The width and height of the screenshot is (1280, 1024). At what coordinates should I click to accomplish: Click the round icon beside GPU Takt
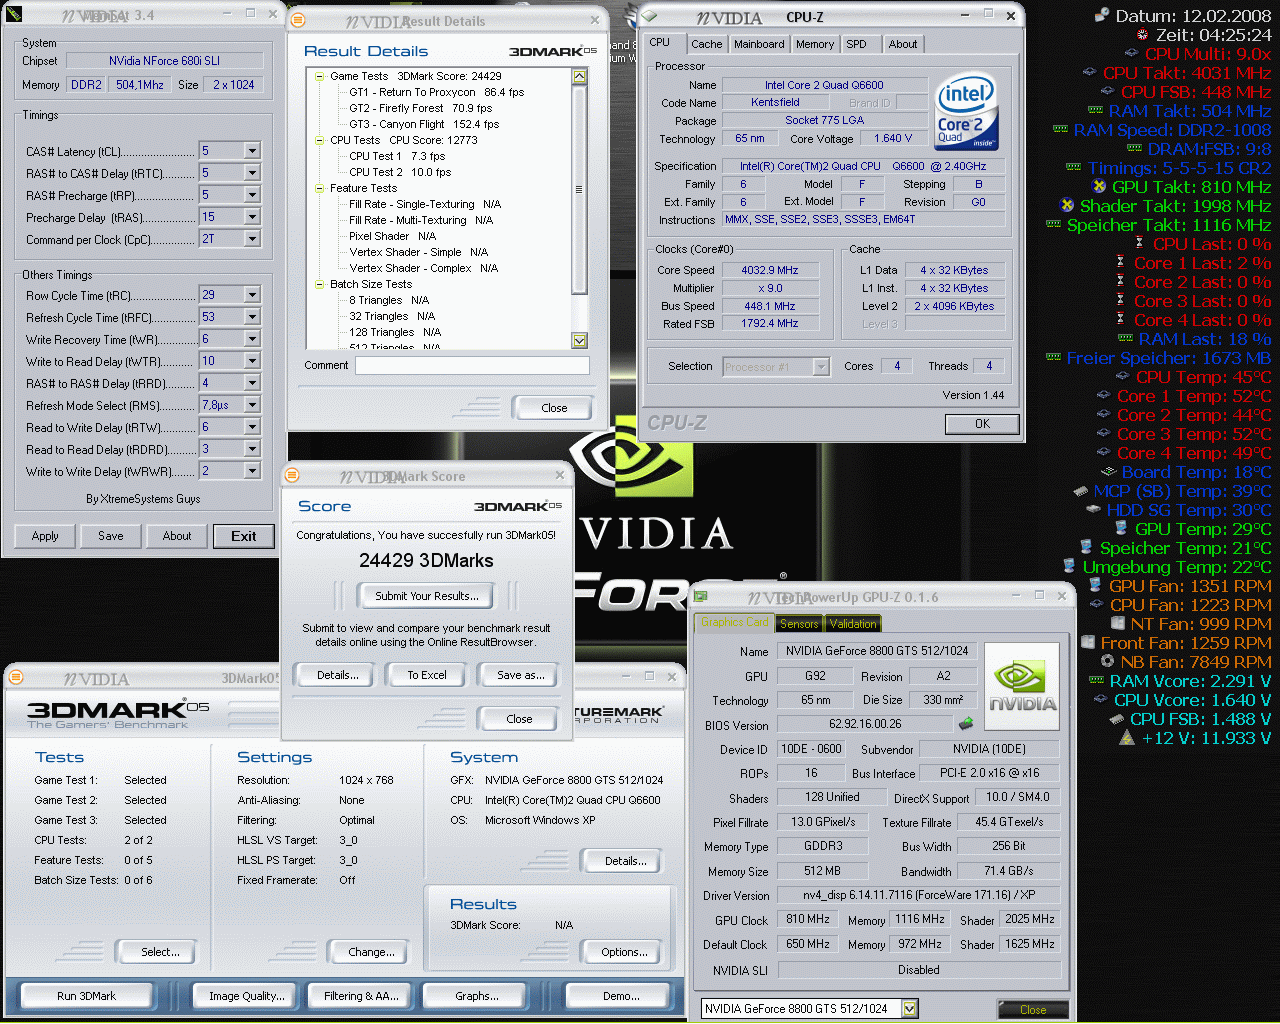1099,186
